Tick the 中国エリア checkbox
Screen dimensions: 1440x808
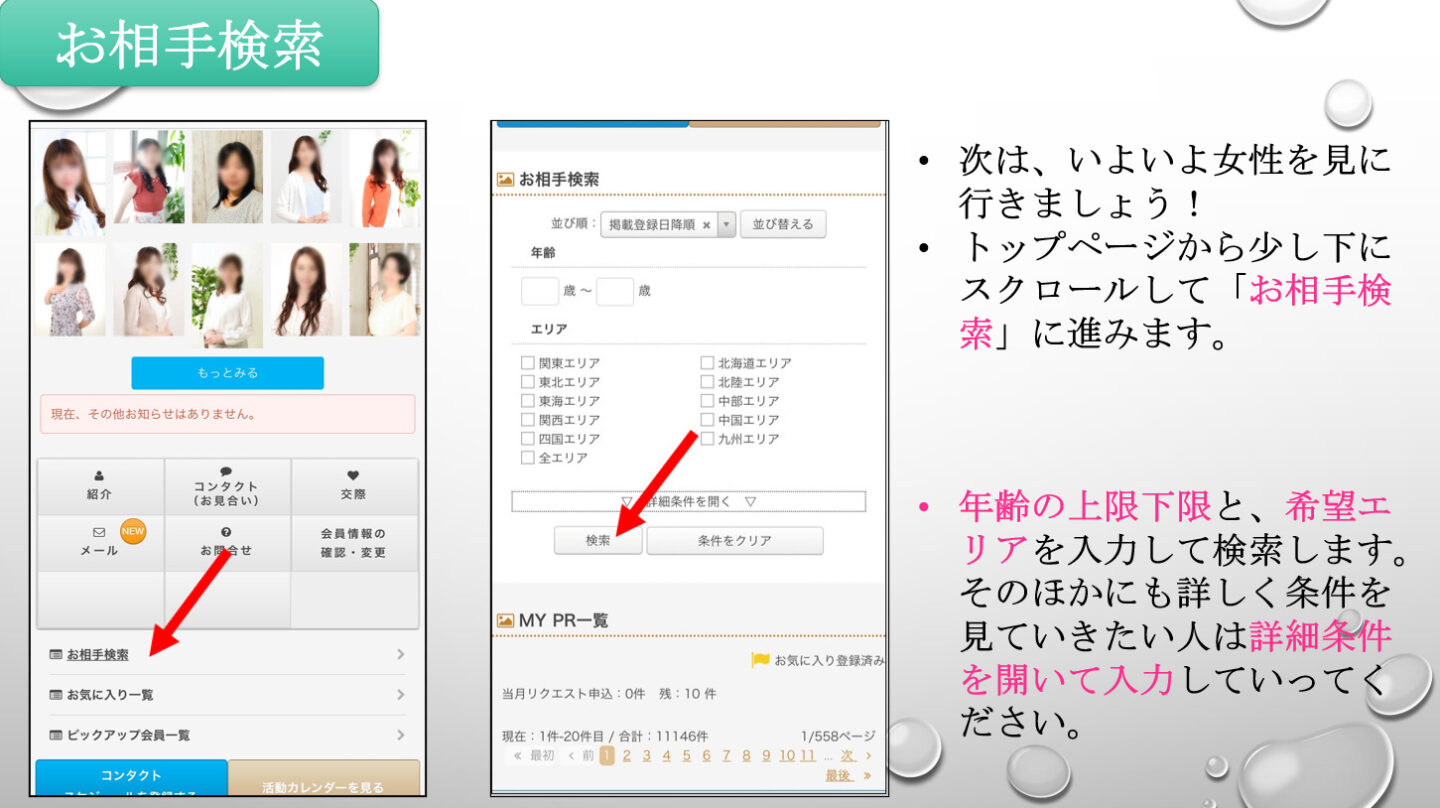tap(707, 420)
